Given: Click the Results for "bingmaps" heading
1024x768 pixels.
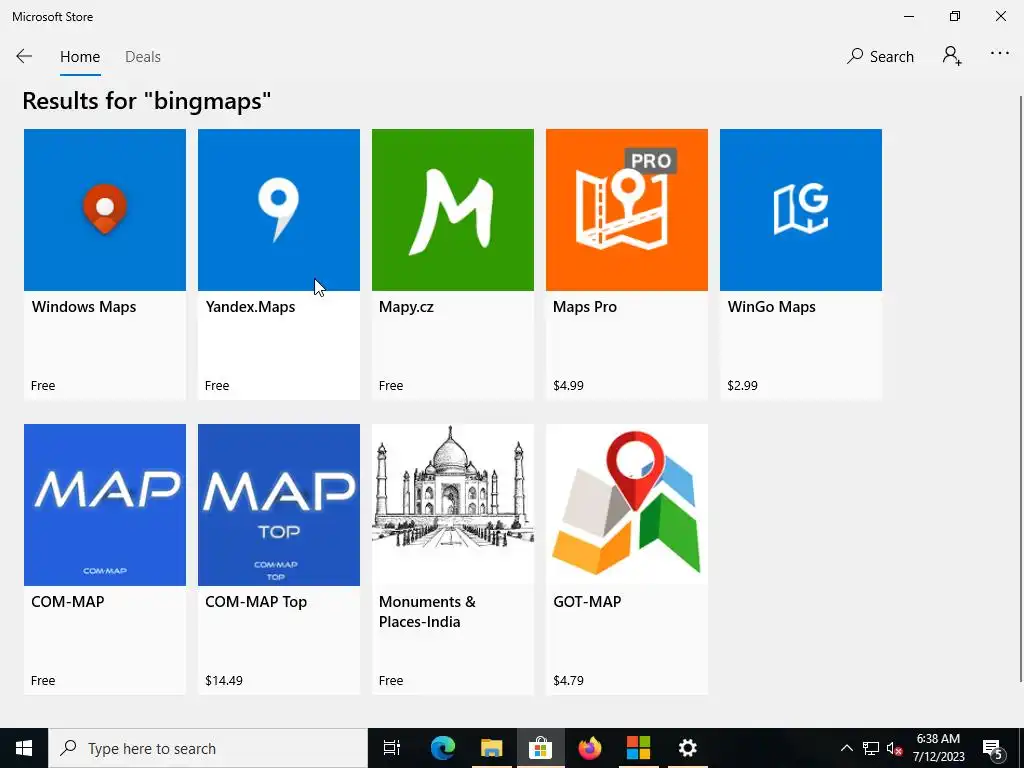Looking at the screenshot, I should [x=146, y=101].
